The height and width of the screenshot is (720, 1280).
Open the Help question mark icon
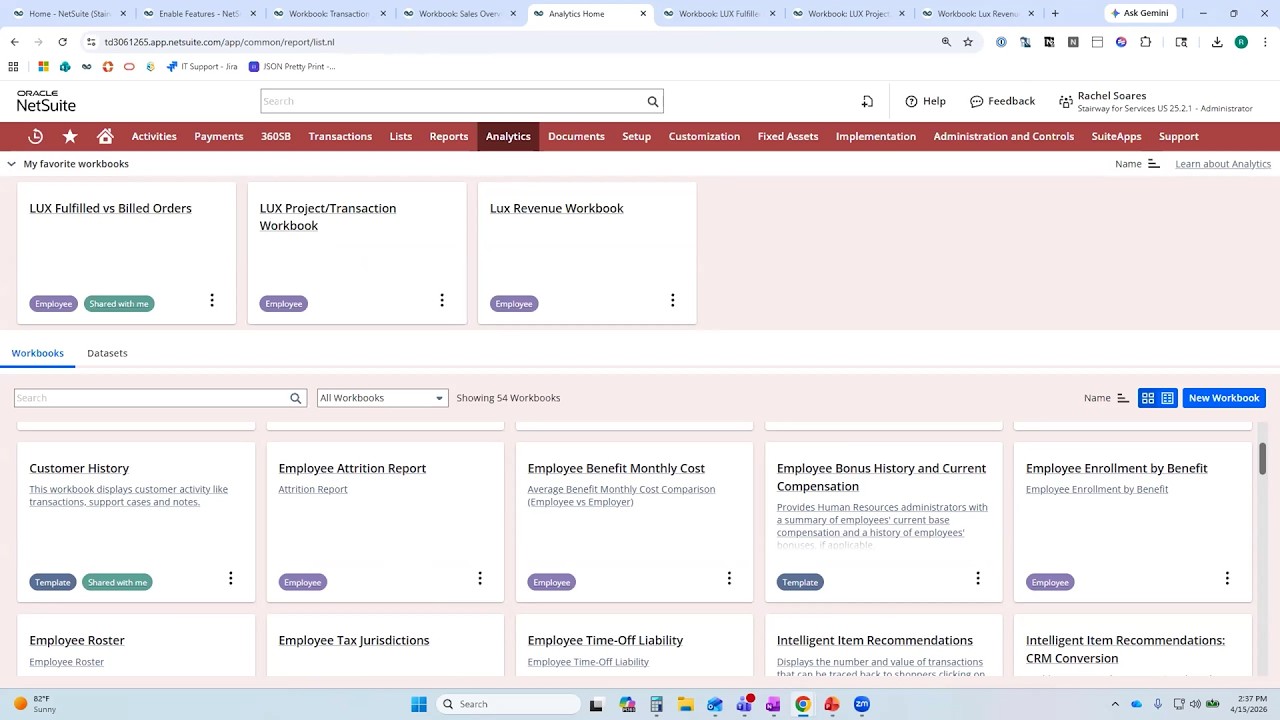(911, 101)
